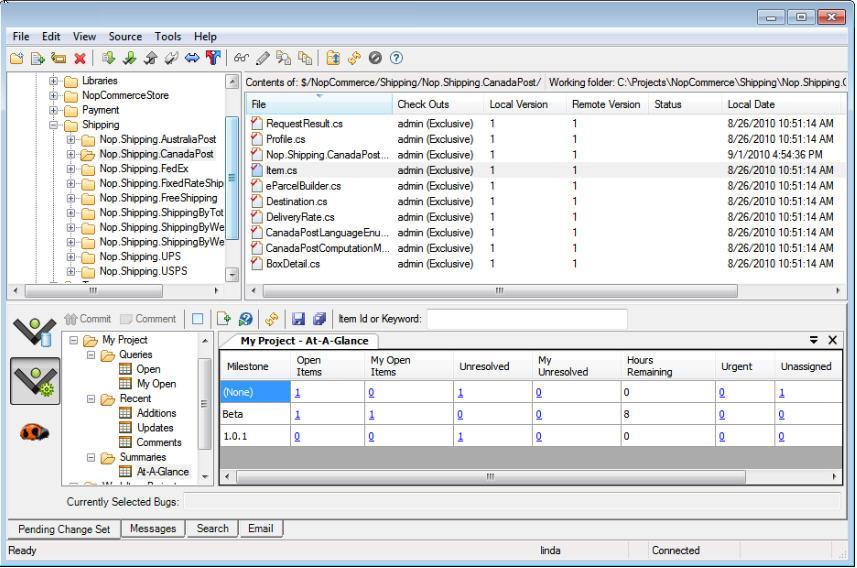The width and height of the screenshot is (857, 568).
Task: Open the Open Items link for Beta
Action: 297,415
